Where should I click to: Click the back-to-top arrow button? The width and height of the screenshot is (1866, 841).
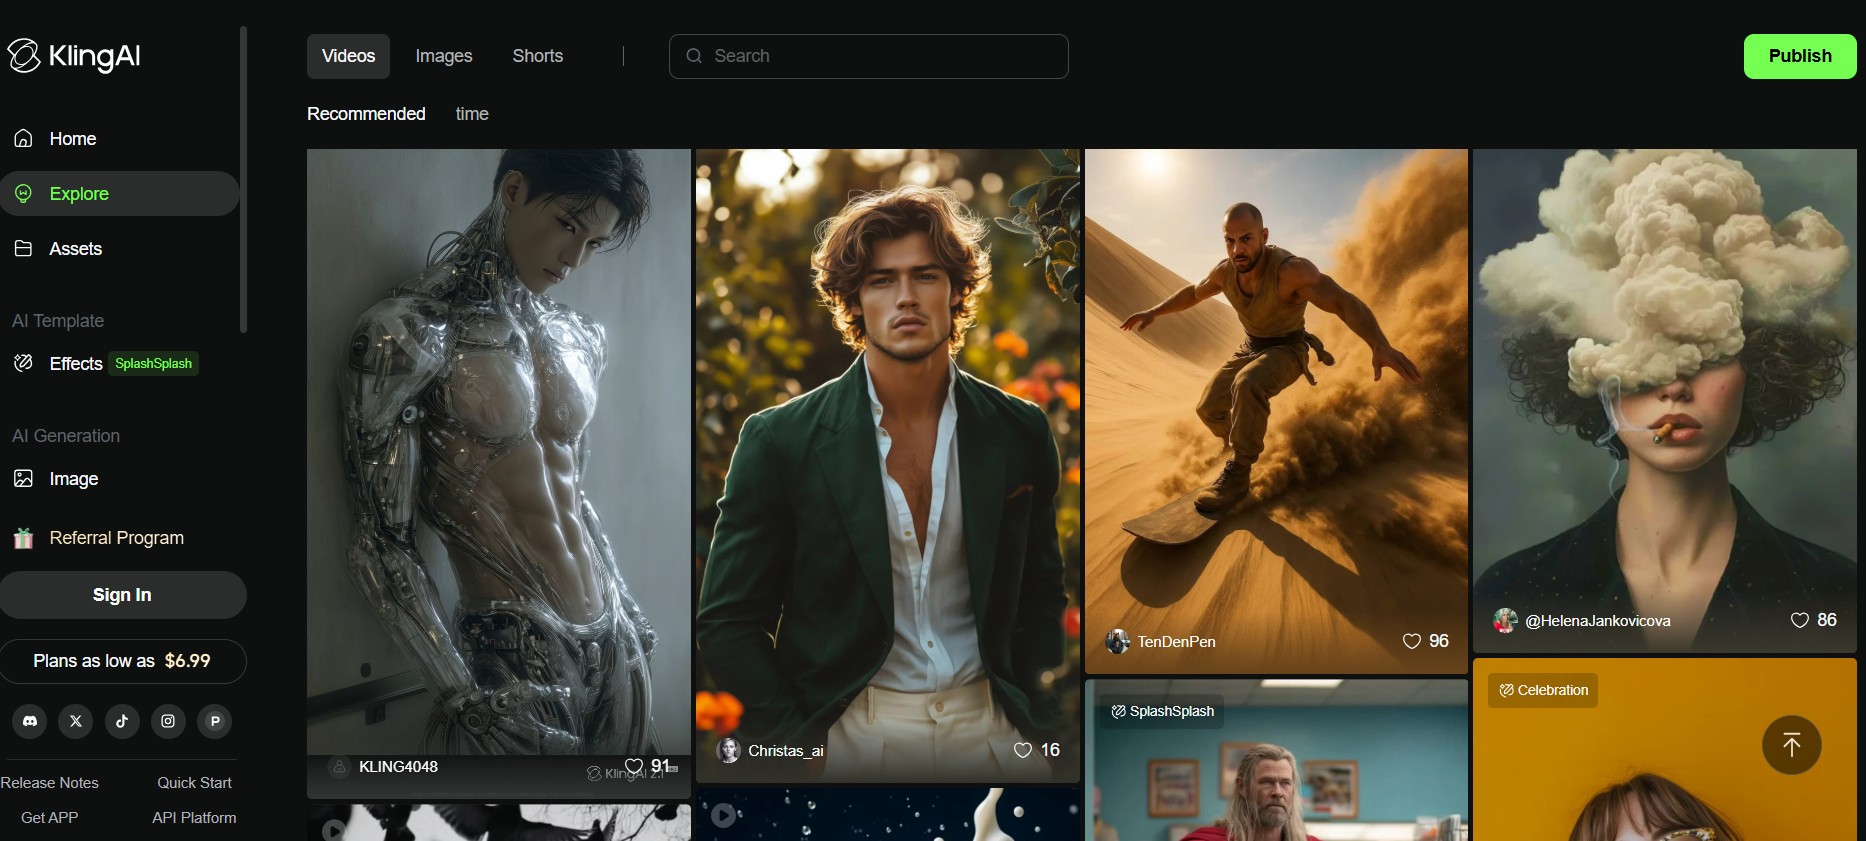click(1791, 745)
